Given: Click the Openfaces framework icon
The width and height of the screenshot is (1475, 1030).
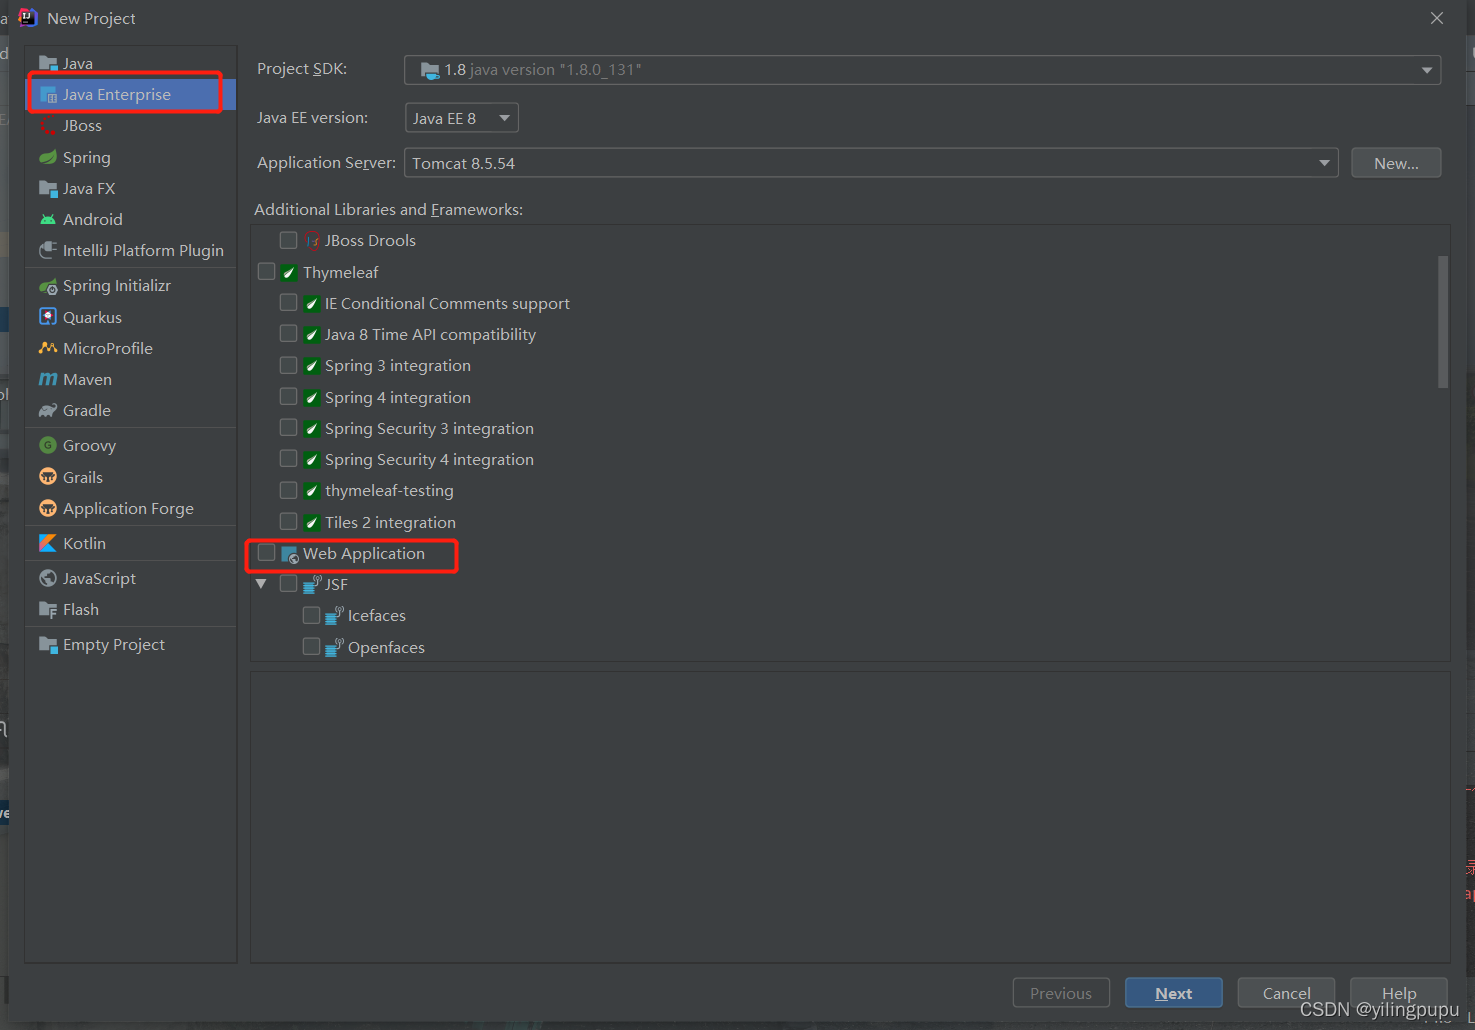Looking at the screenshot, I should point(335,647).
